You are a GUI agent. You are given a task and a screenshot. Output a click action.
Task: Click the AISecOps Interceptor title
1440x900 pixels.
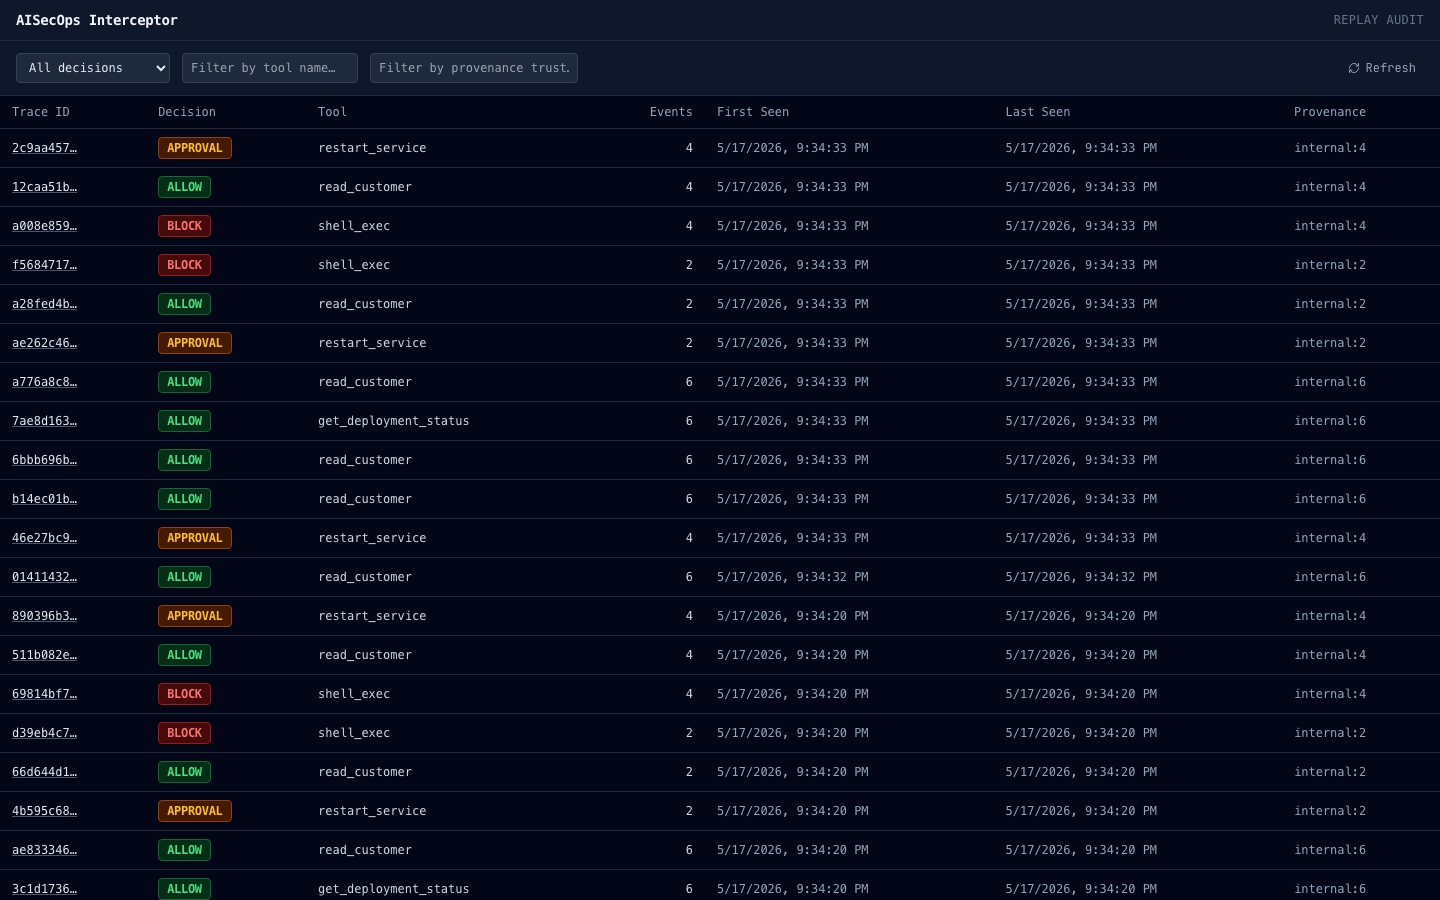(97, 20)
